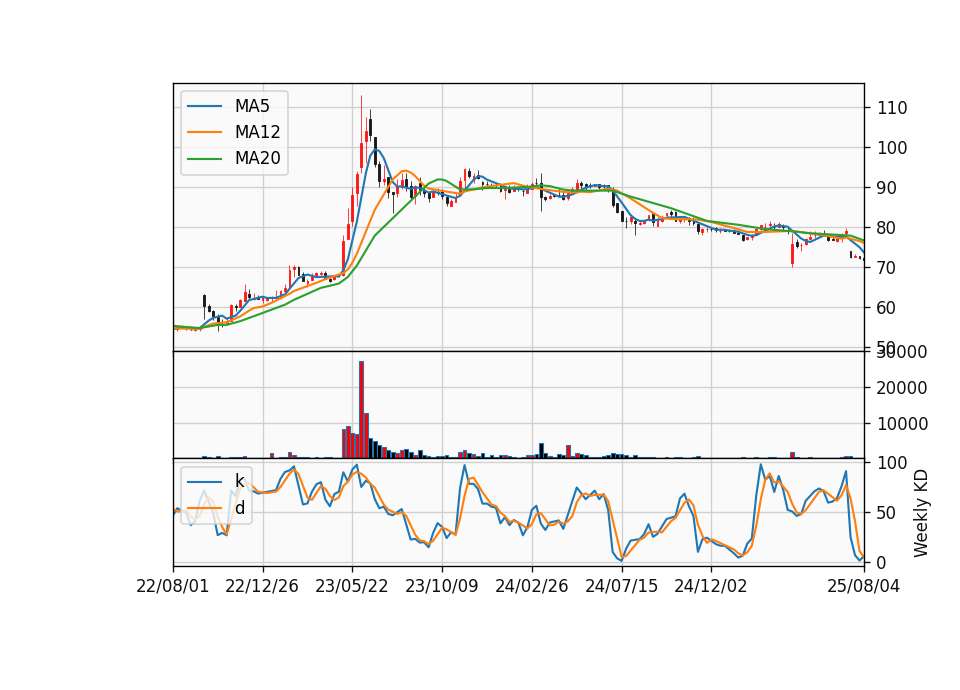Click the MA5 legend label

[x=252, y=106]
